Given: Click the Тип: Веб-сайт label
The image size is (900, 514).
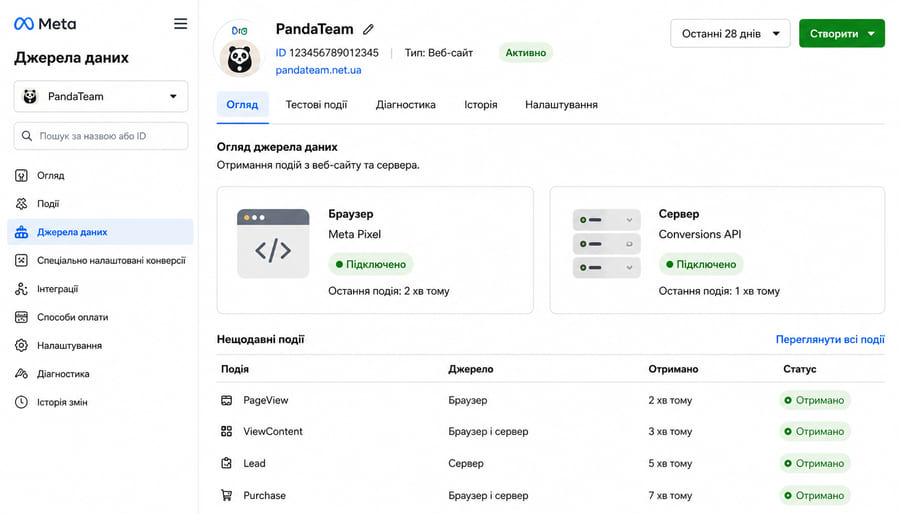Looking at the screenshot, I should click(x=439, y=53).
